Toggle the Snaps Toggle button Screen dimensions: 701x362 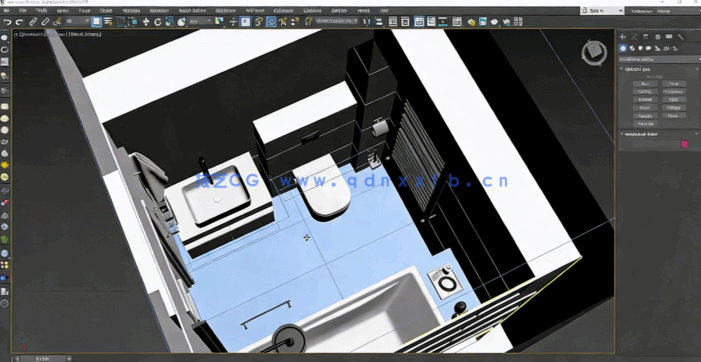pos(258,21)
